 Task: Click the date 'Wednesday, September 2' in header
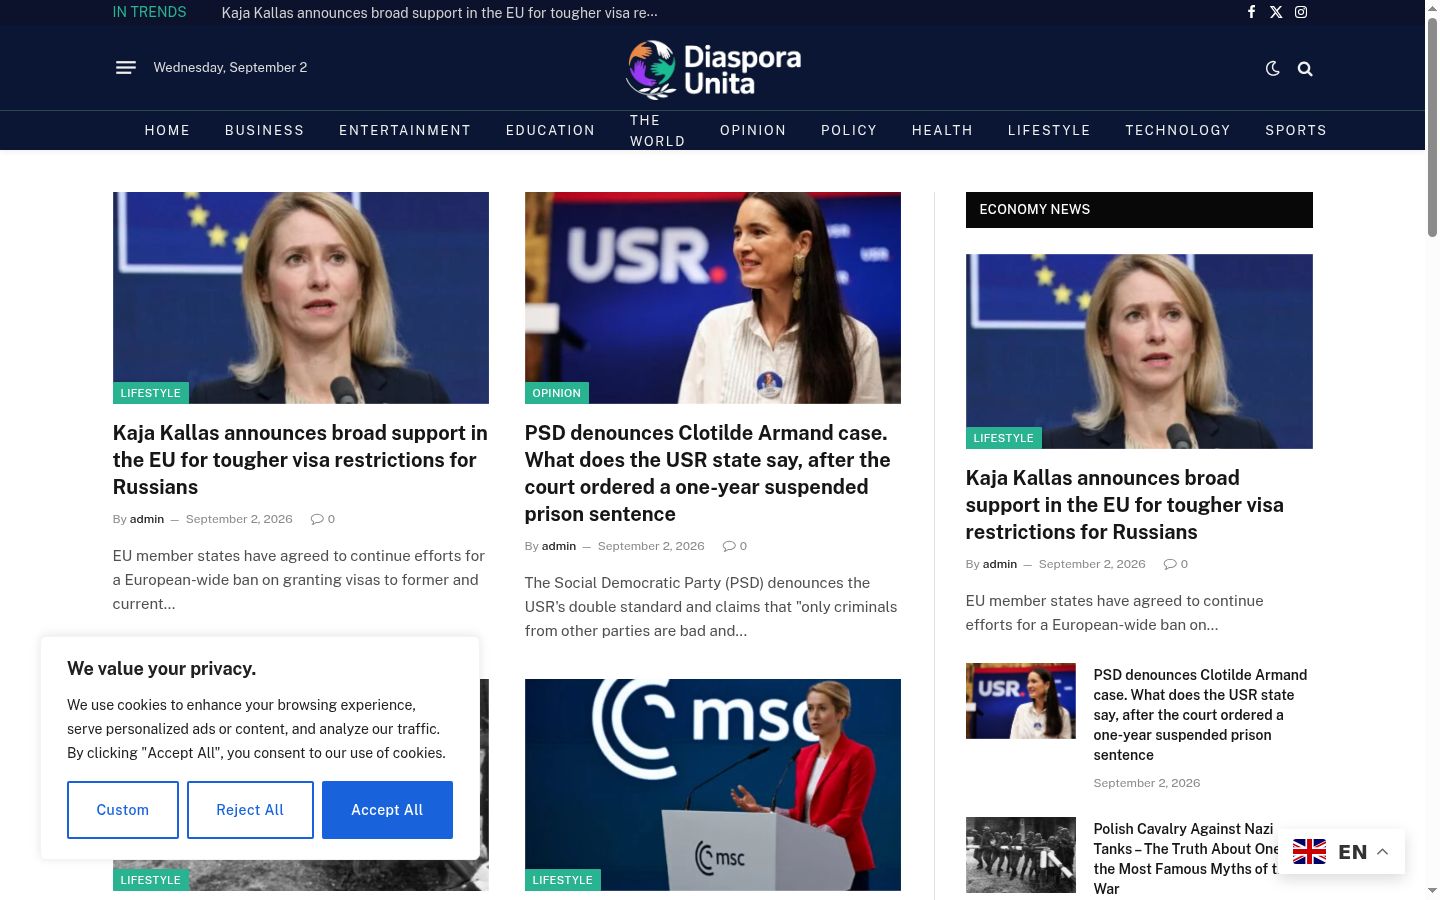click(x=230, y=68)
